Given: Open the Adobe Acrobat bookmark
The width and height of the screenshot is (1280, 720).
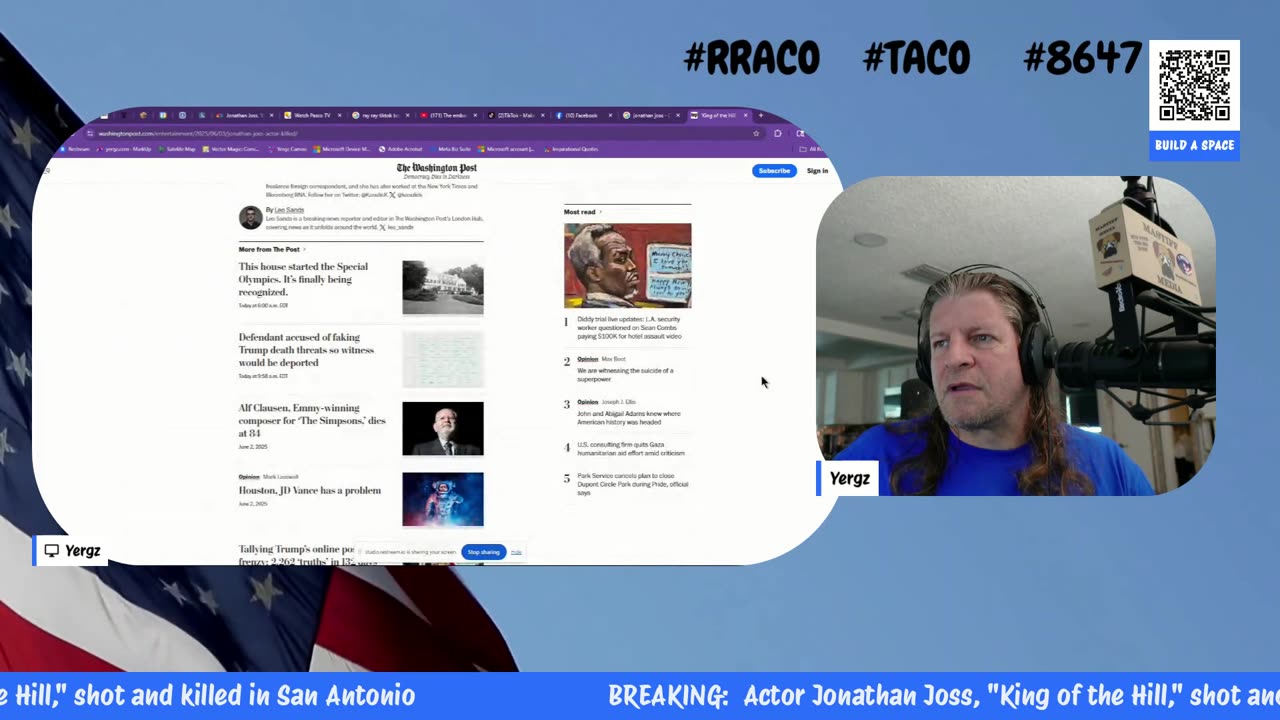Looking at the screenshot, I should 400,149.
